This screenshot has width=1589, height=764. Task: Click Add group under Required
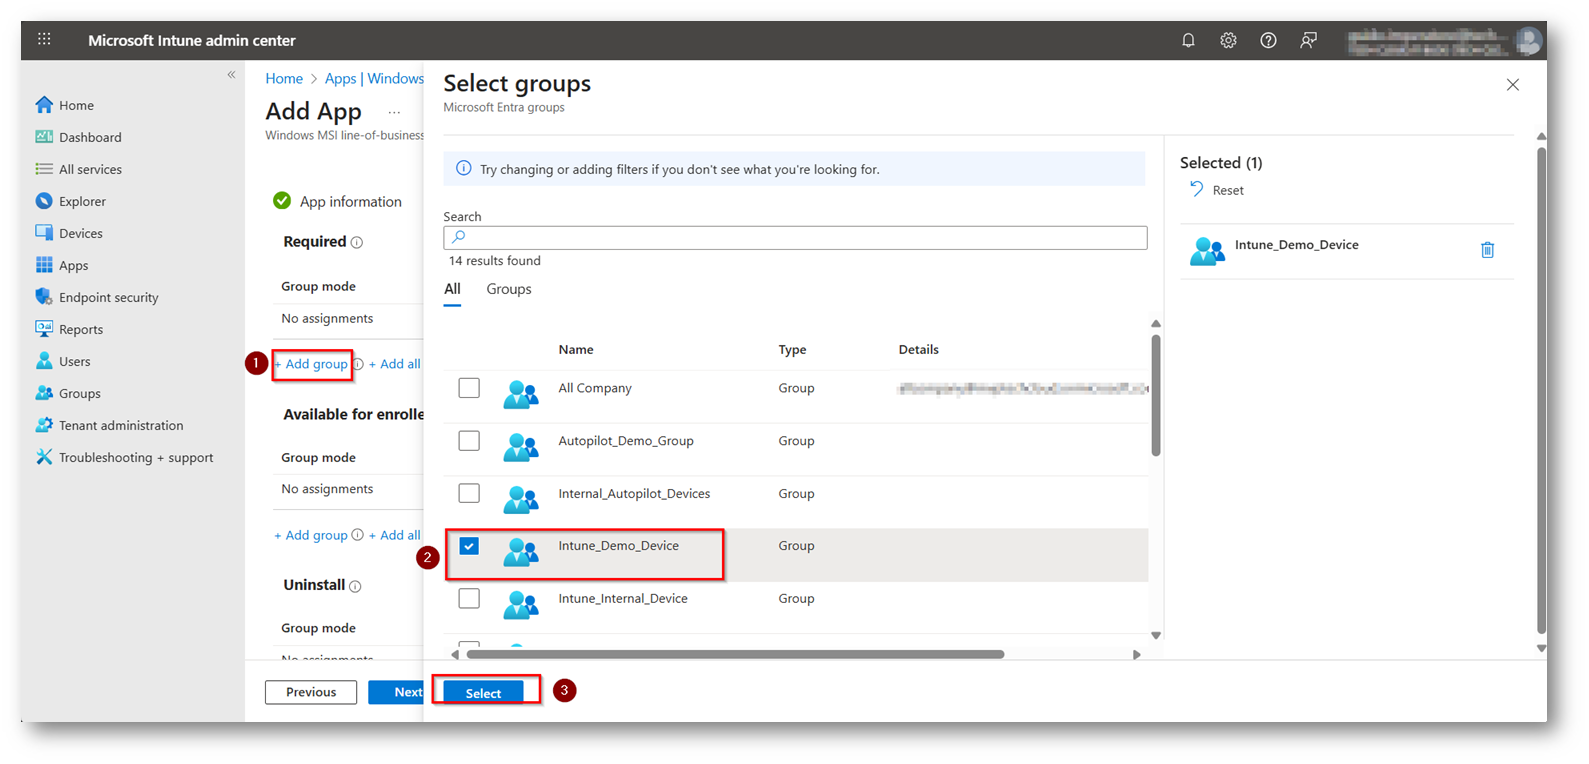click(311, 364)
